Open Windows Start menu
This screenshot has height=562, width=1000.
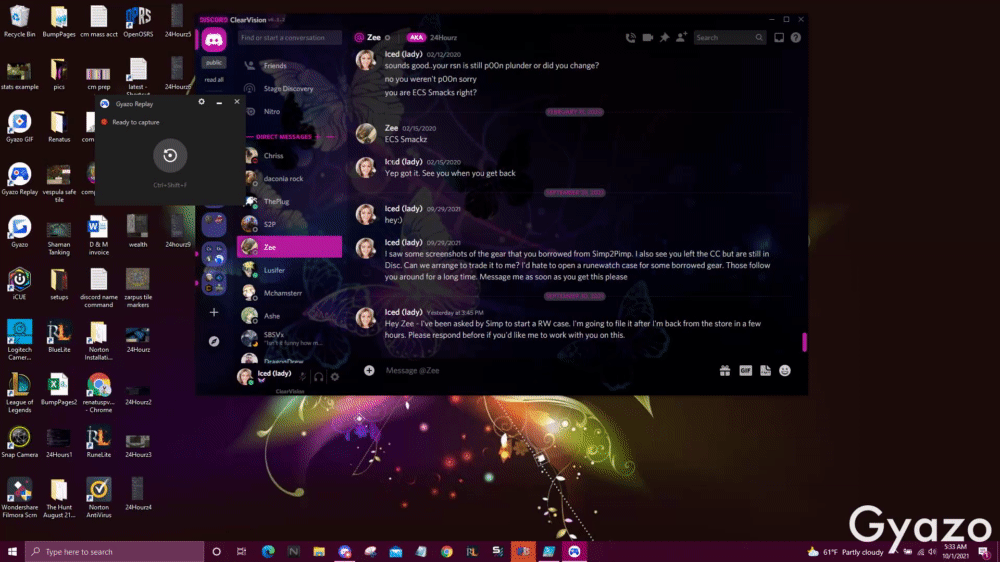[x=12, y=552]
